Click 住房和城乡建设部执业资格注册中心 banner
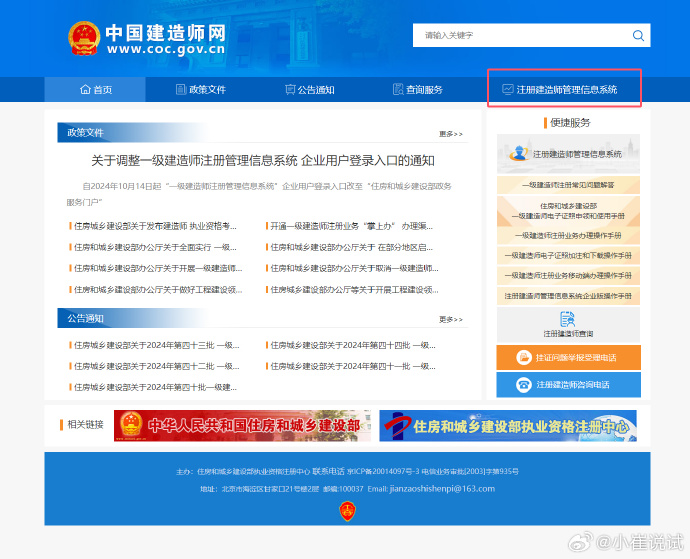The image size is (690, 559). pyautogui.click(x=507, y=425)
